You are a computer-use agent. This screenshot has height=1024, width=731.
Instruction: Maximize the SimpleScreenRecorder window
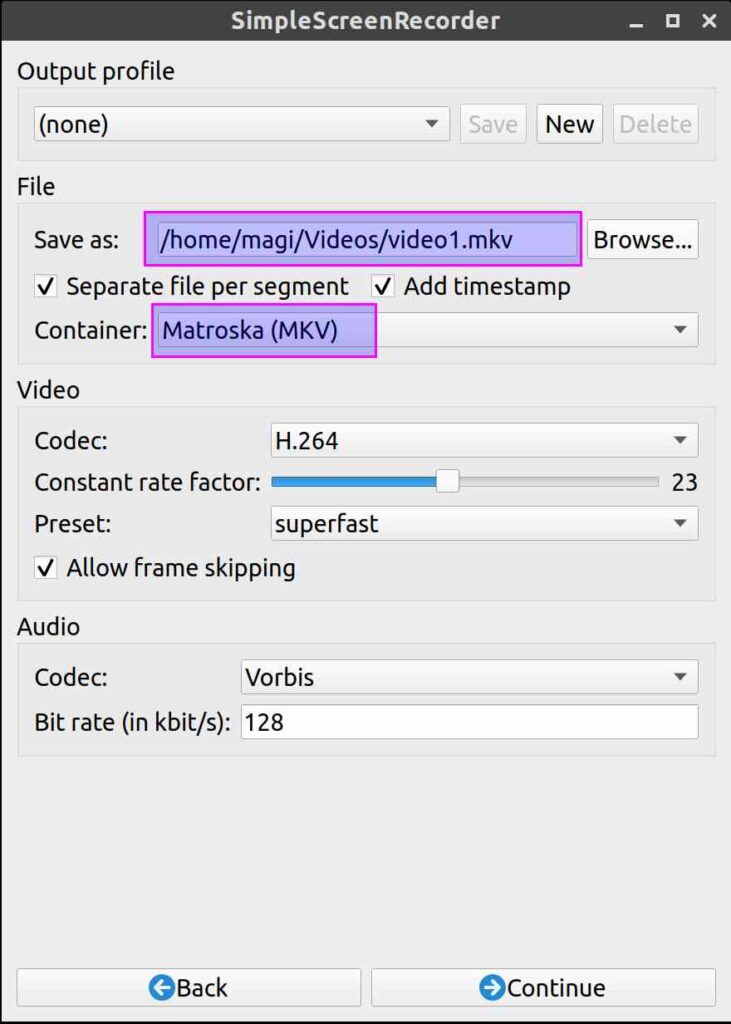pyautogui.click(x=673, y=20)
